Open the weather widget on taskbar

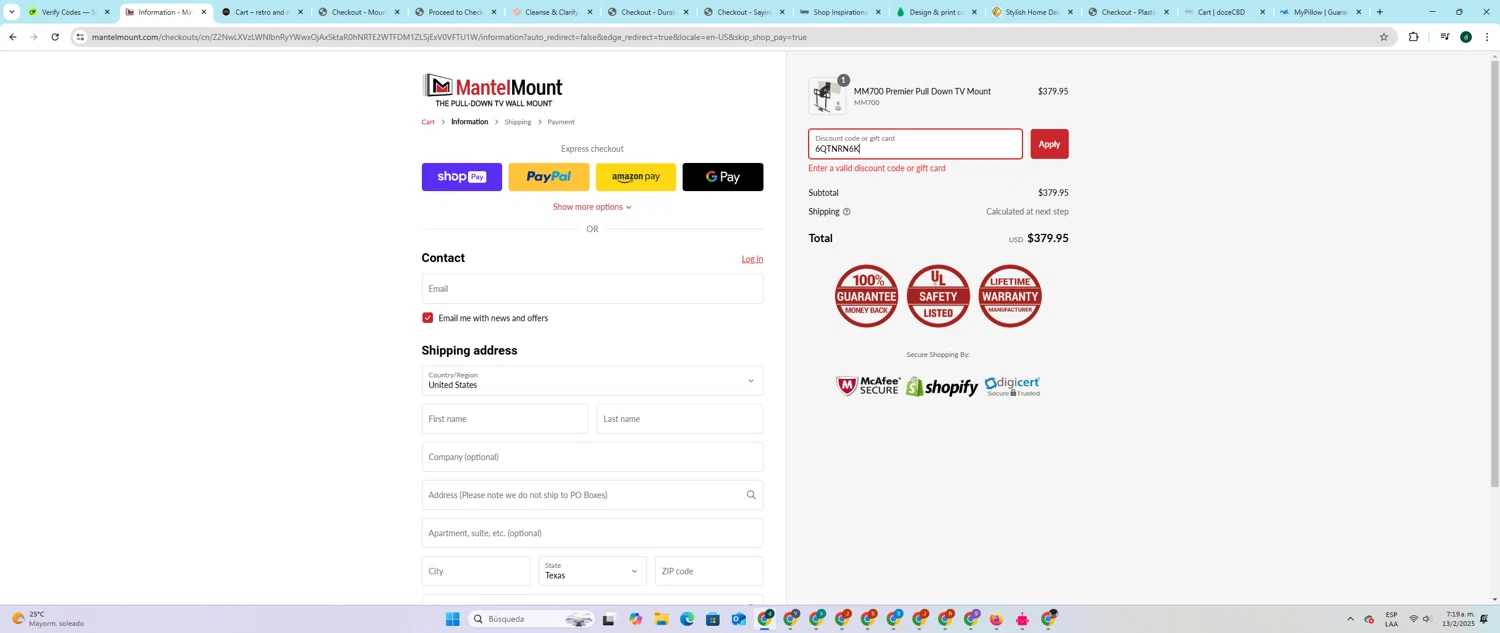tap(48, 619)
